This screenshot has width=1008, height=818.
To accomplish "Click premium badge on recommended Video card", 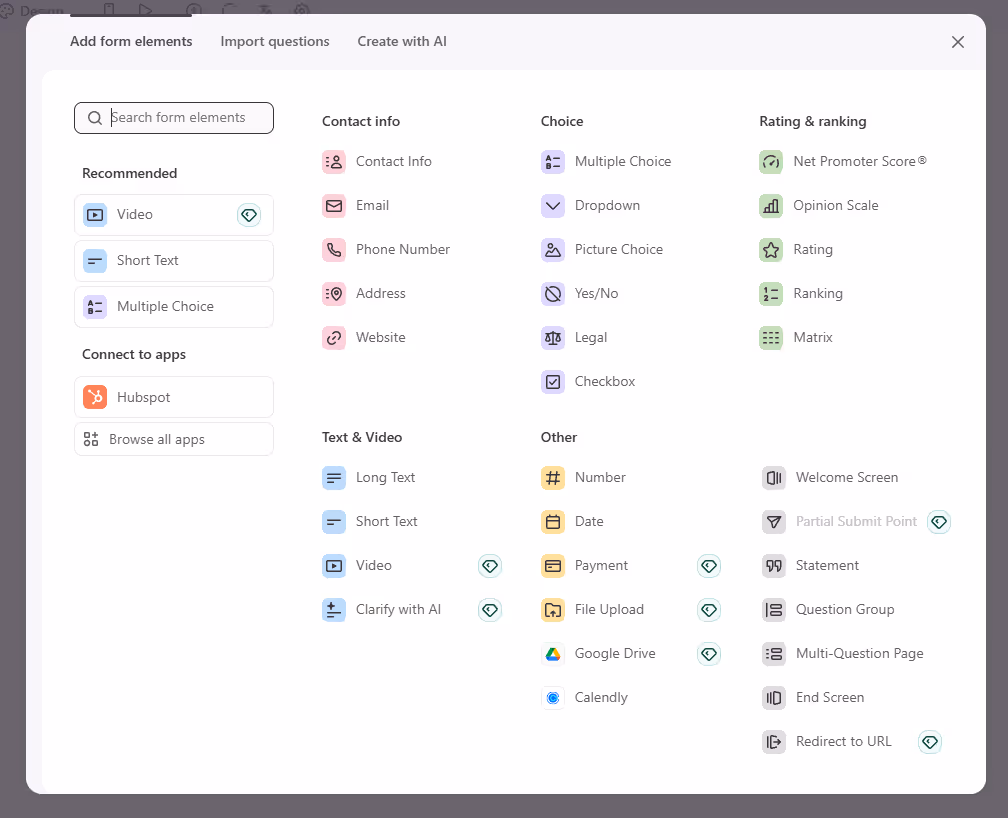I will tap(249, 215).
